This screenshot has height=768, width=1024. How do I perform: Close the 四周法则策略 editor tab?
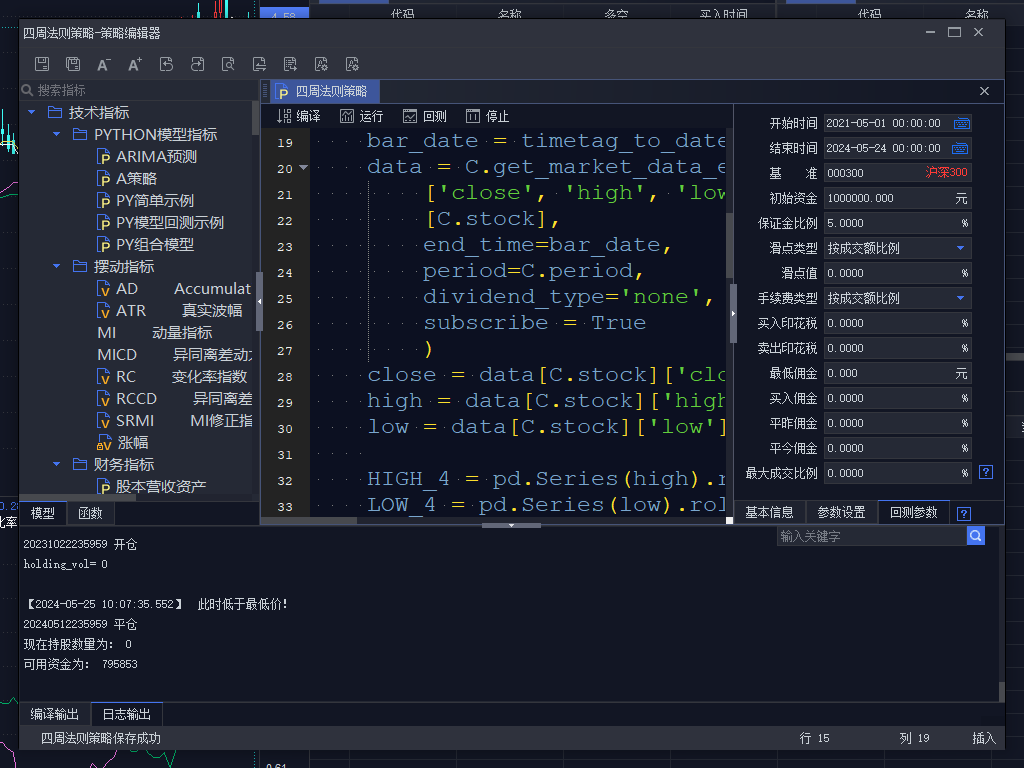(984, 91)
